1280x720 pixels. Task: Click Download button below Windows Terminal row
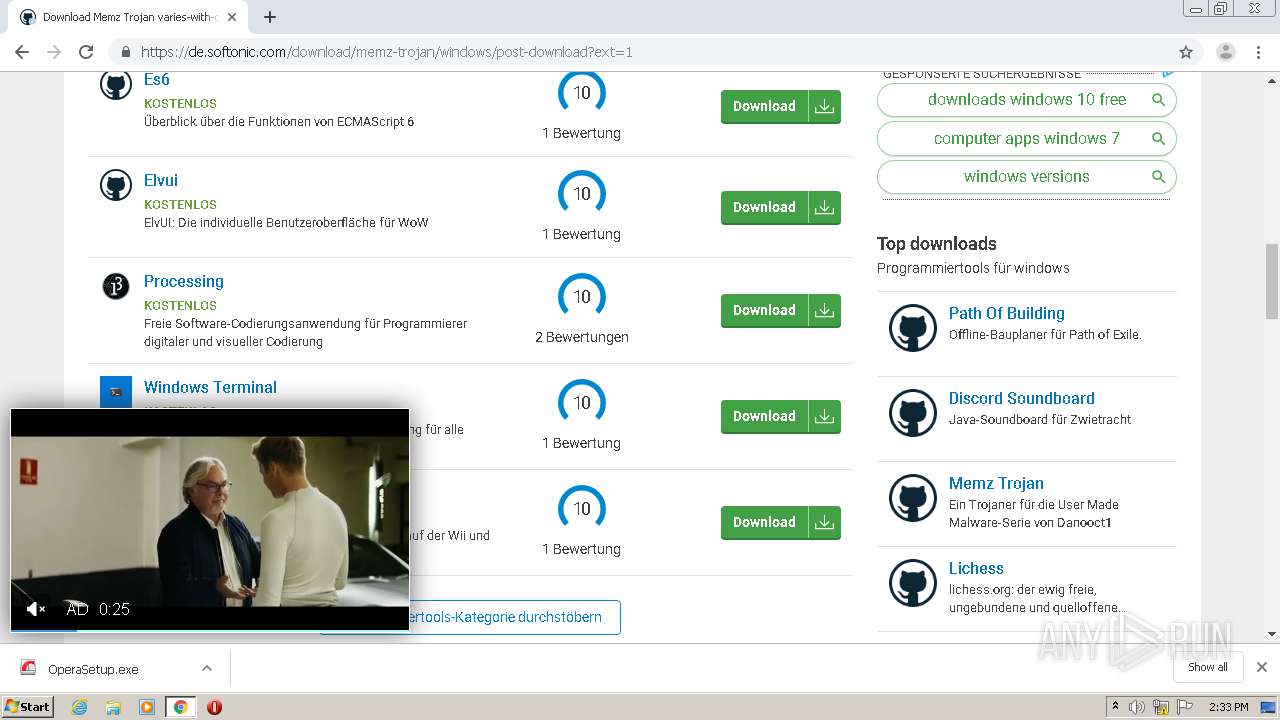click(780, 523)
